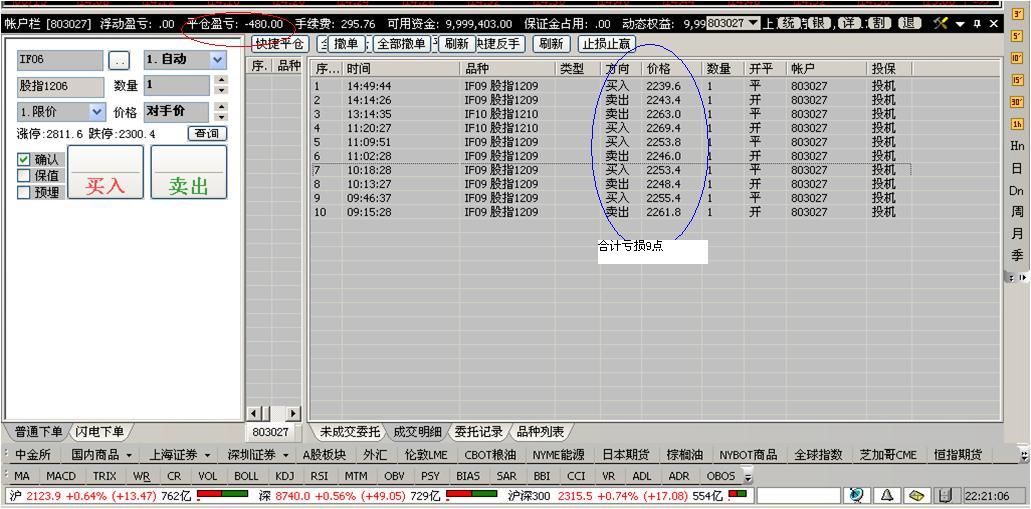Select the 15-minute period icon
This screenshot has height=509, width=1031.
point(1017,80)
